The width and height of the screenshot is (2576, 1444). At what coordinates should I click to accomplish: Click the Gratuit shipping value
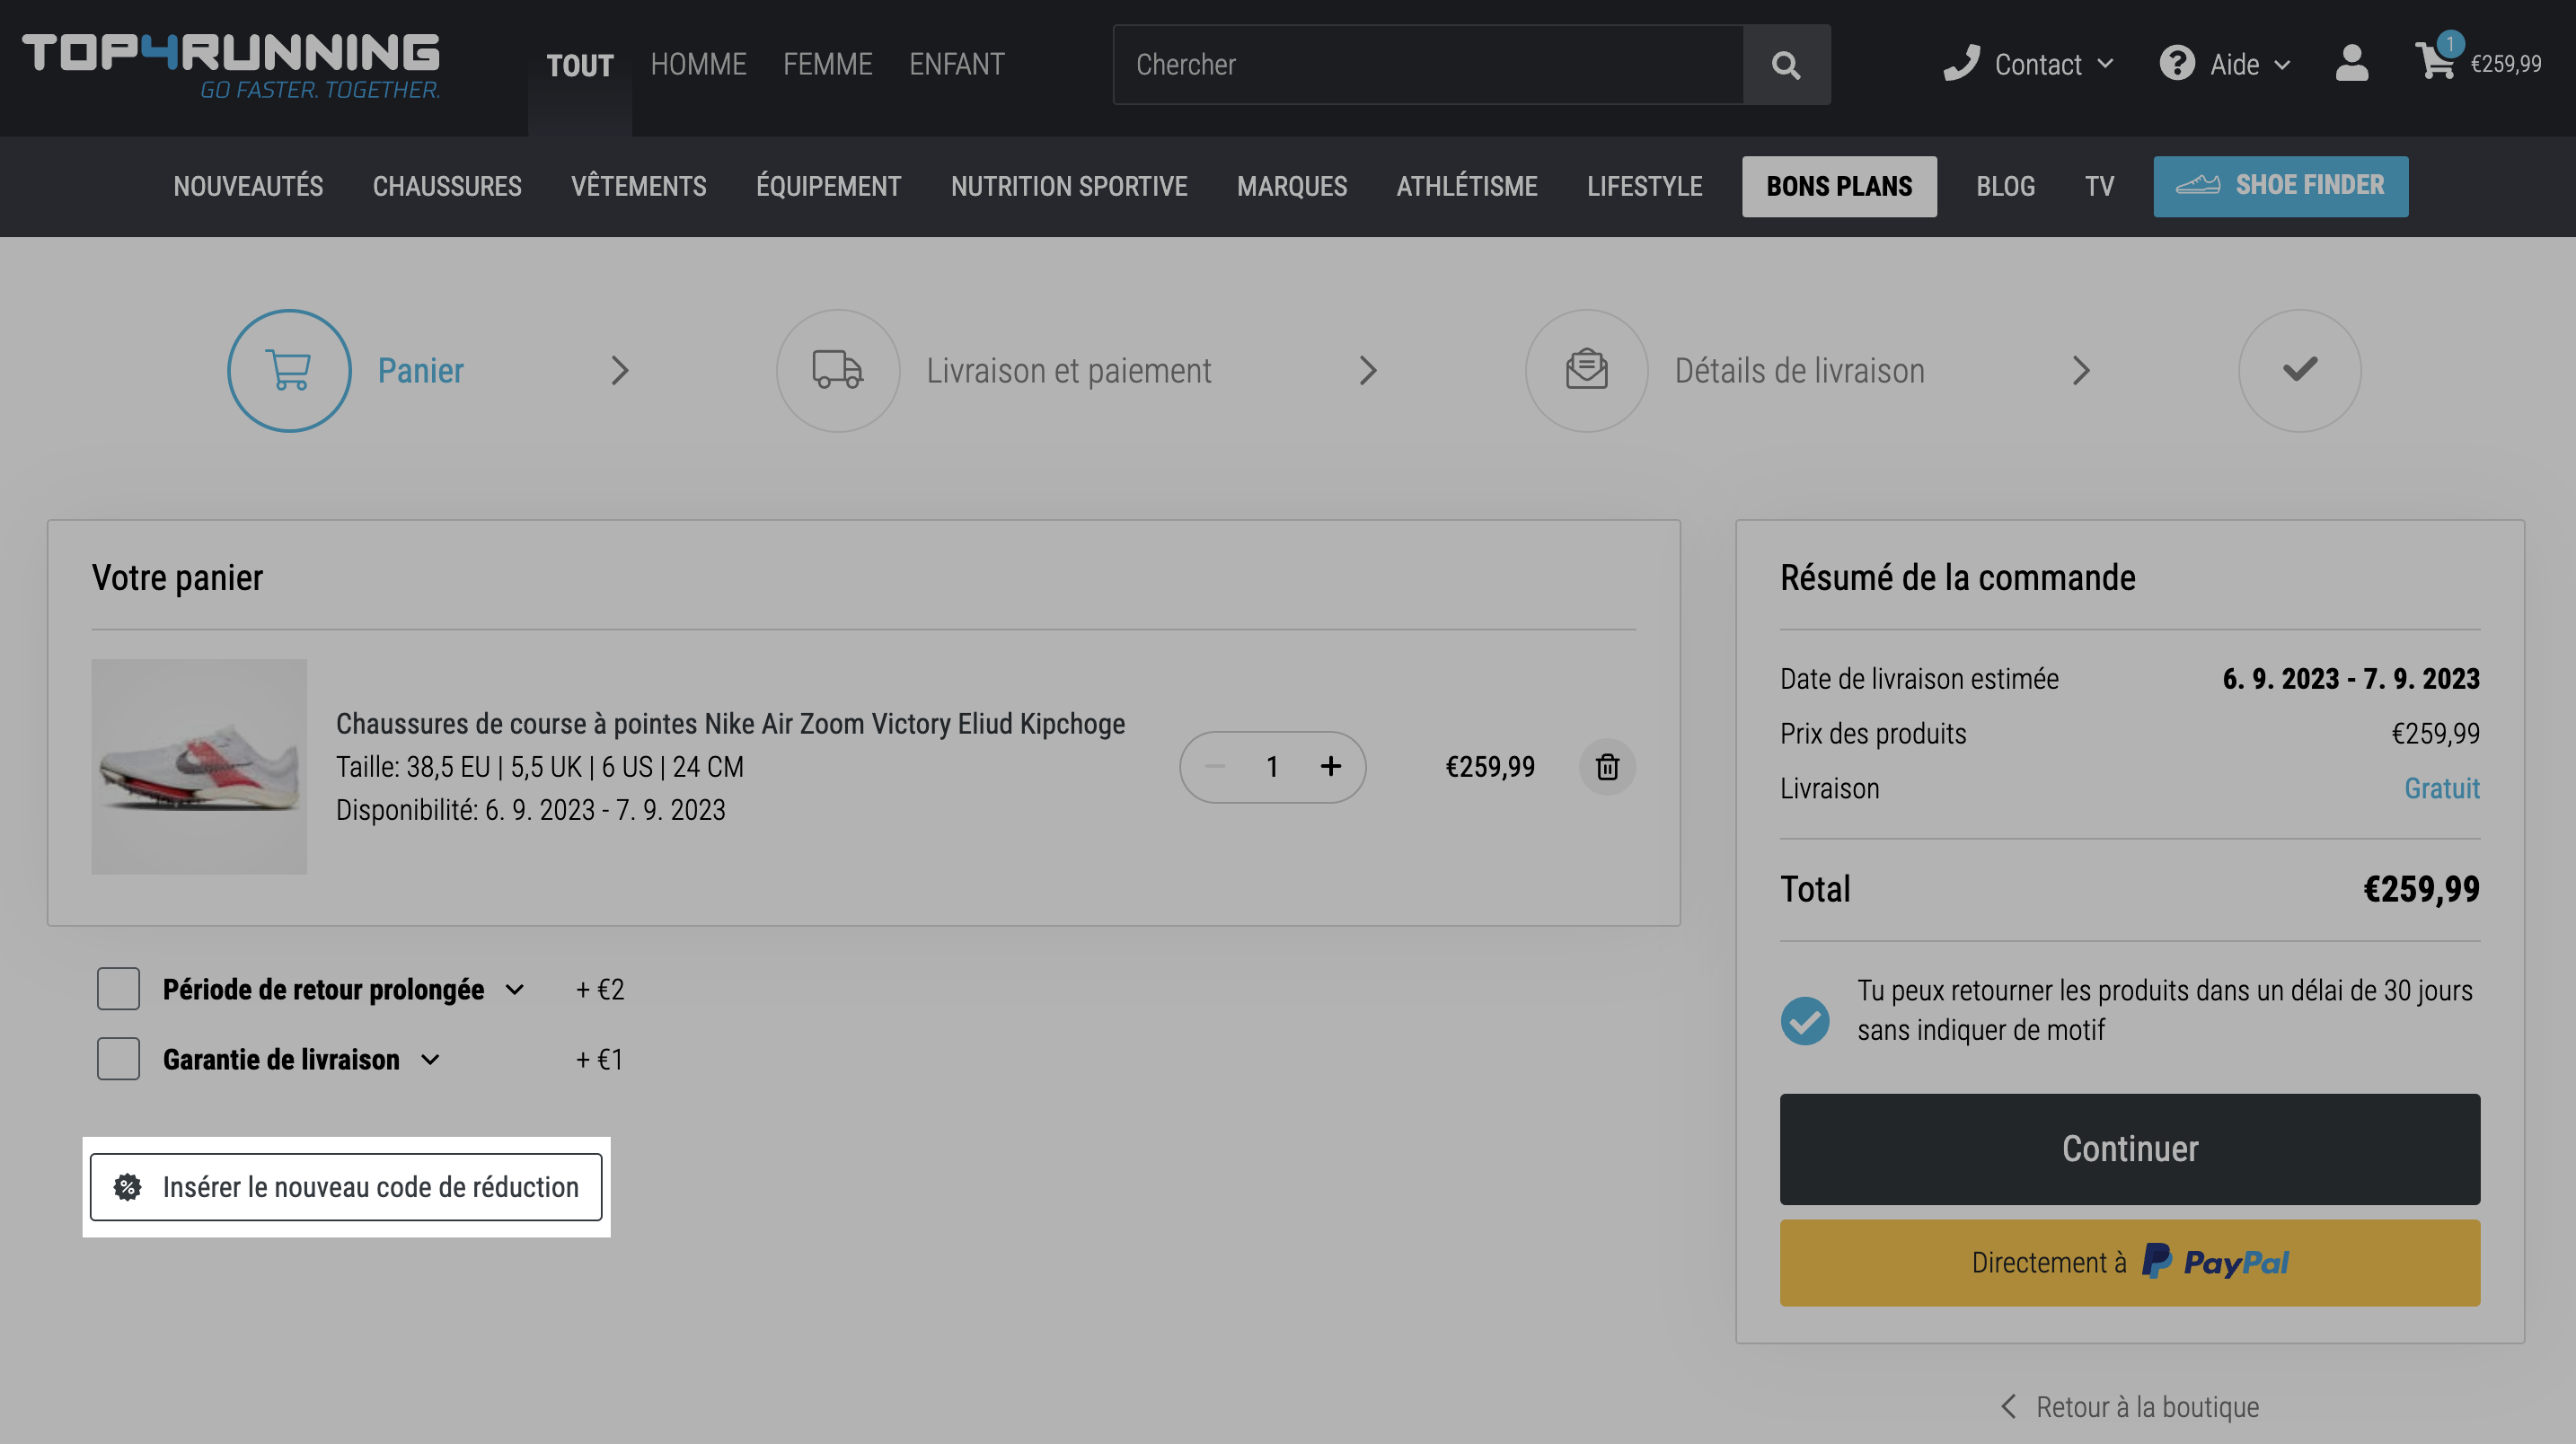click(2441, 788)
